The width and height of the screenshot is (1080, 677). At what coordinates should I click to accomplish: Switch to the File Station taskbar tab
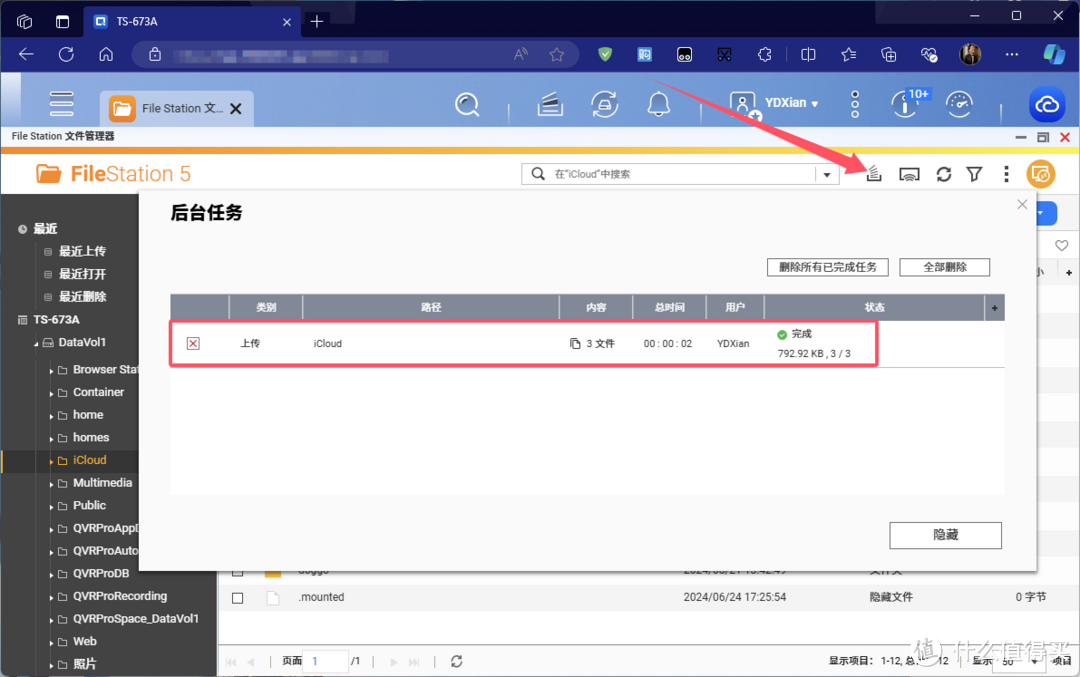coord(177,108)
